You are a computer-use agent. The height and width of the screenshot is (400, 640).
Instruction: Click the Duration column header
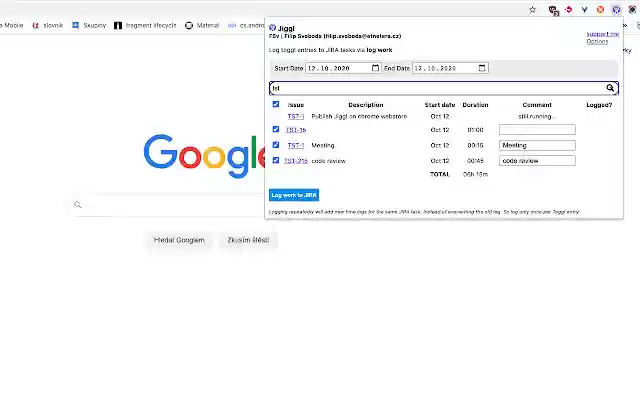pyautogui.click(x=475, y=105)
